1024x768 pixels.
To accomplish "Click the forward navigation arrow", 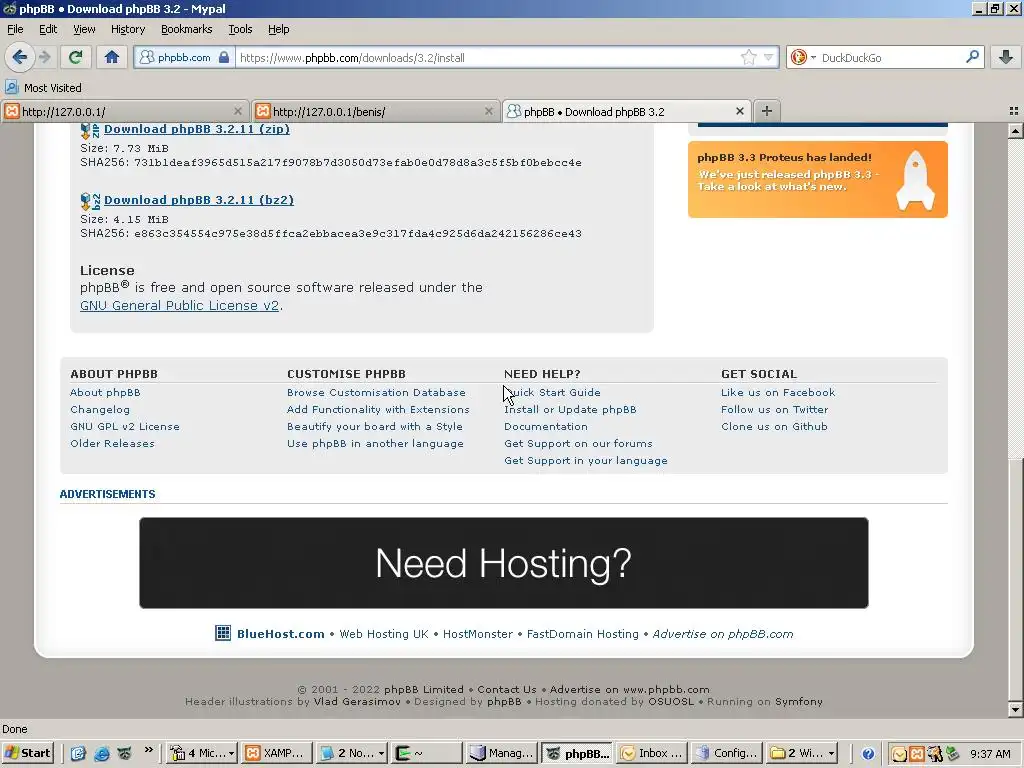I will click(44, 57).
